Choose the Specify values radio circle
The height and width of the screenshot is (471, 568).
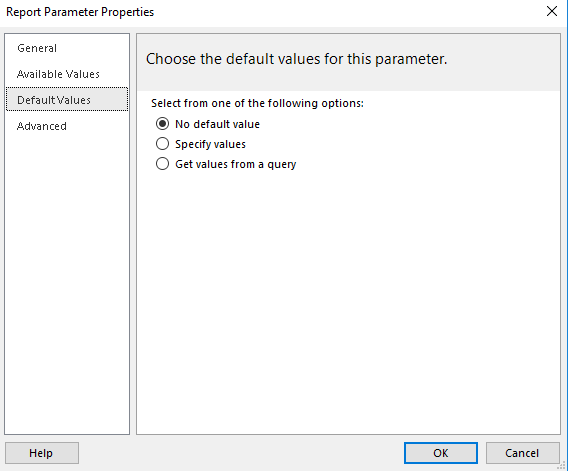coord(162,144)
